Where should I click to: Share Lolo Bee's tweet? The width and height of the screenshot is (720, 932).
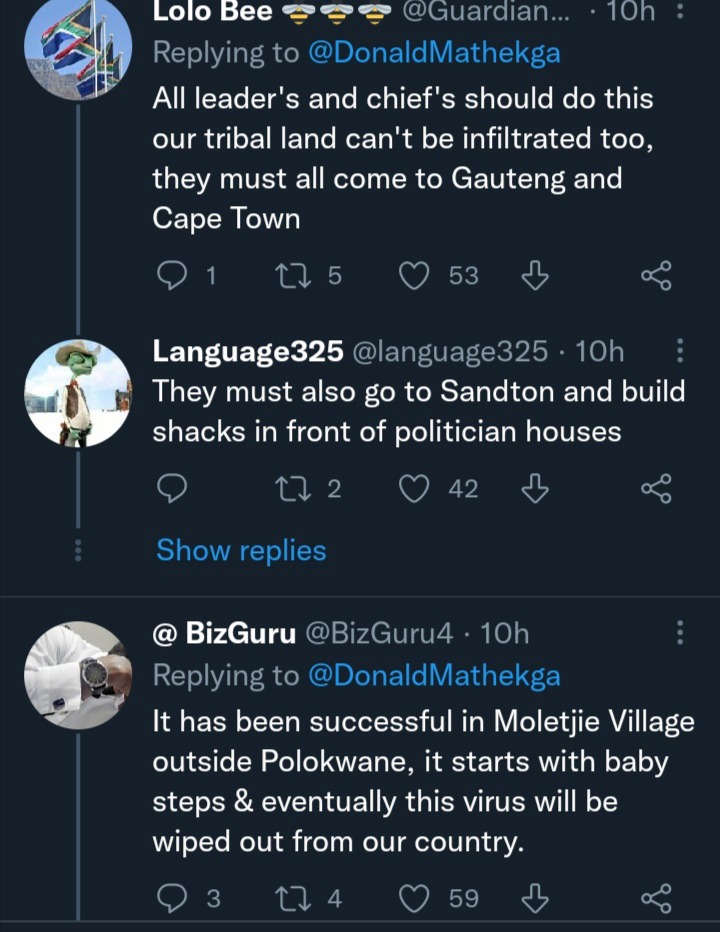click(656, 276)
